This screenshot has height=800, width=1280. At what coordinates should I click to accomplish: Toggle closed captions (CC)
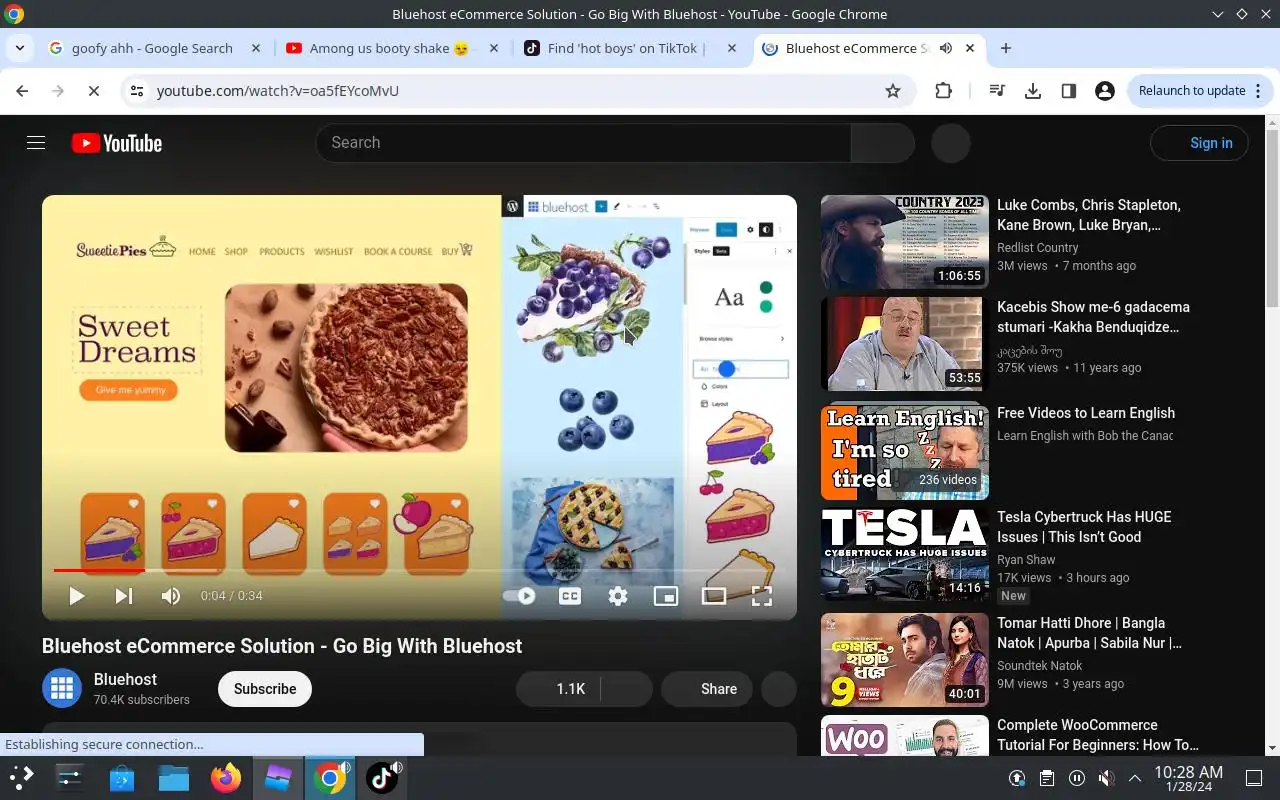(x=570, y=596)
